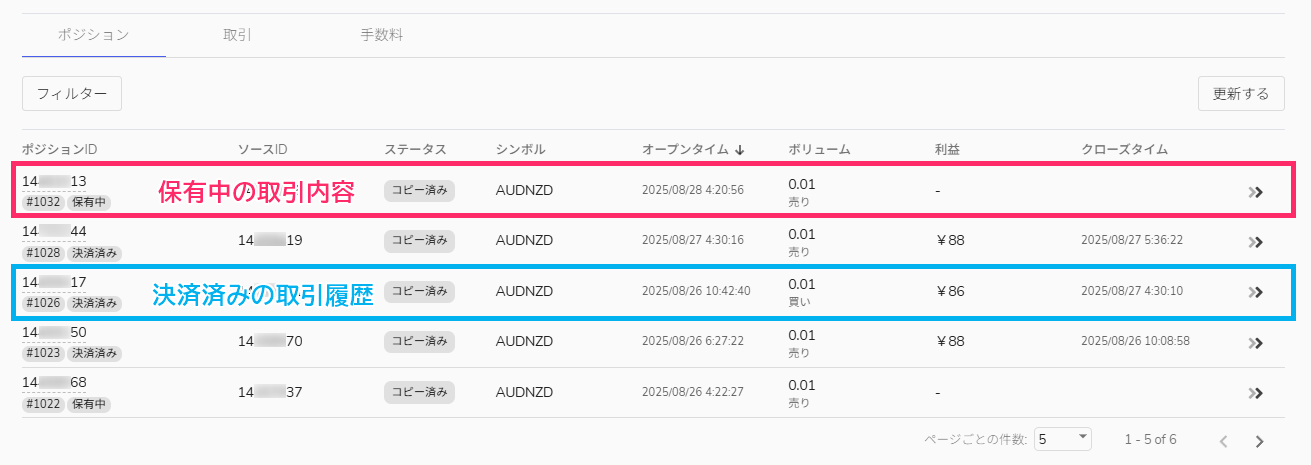Viewport: 1311px width, 465px height.
Task: Click the 決済済み badge on #1028
Action: [95, 253]
